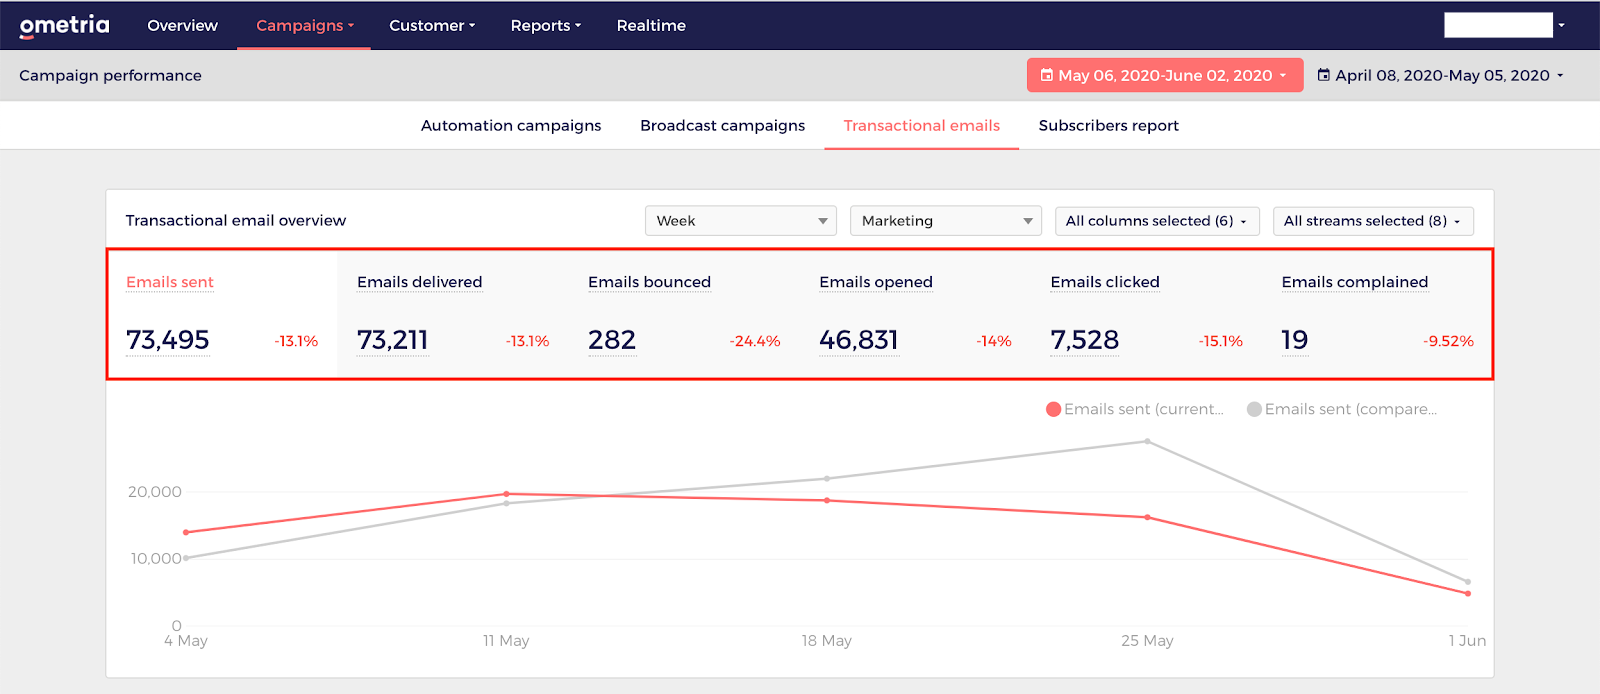Open the Reports menu
This screenshot has width=1600, height=694.
[545, 26]
